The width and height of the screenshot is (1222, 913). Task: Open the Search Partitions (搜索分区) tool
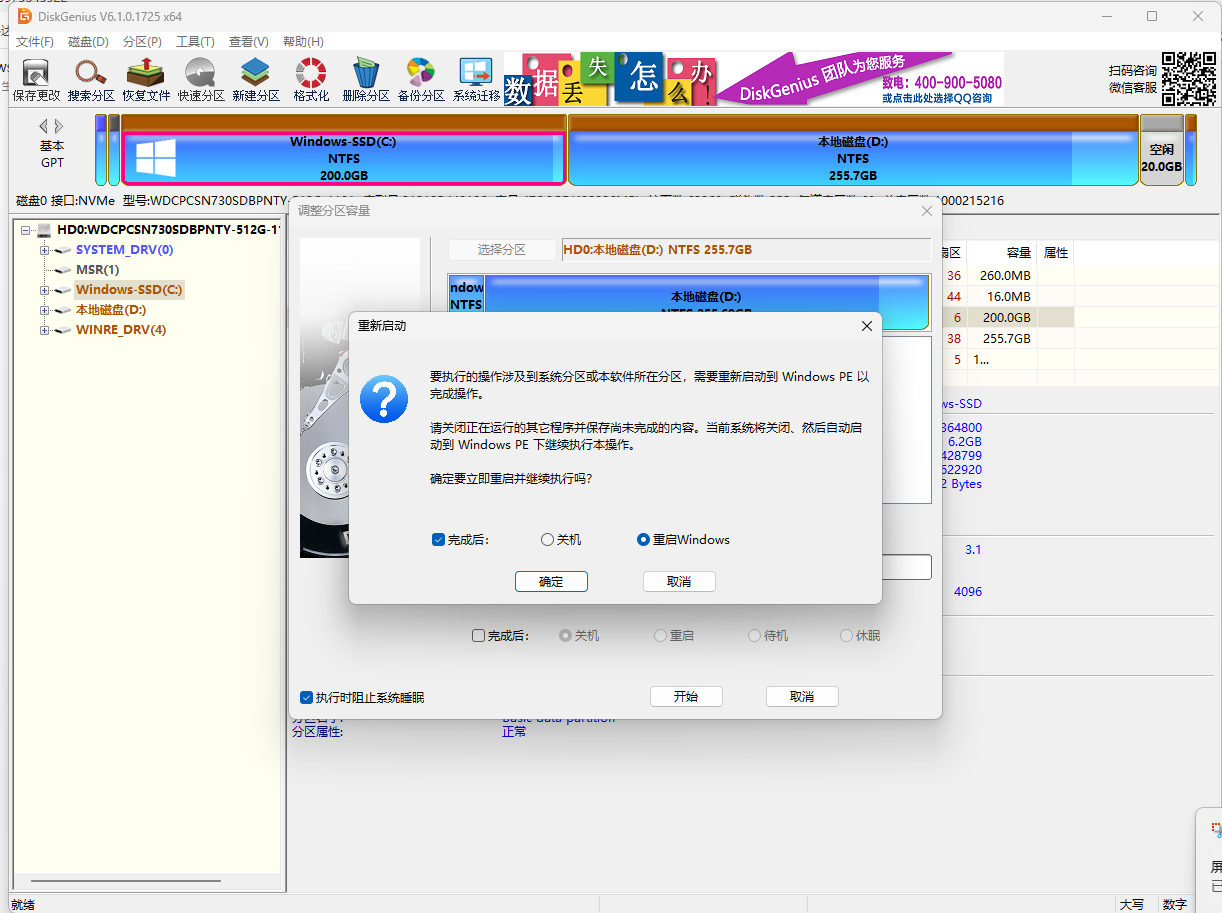91,80
